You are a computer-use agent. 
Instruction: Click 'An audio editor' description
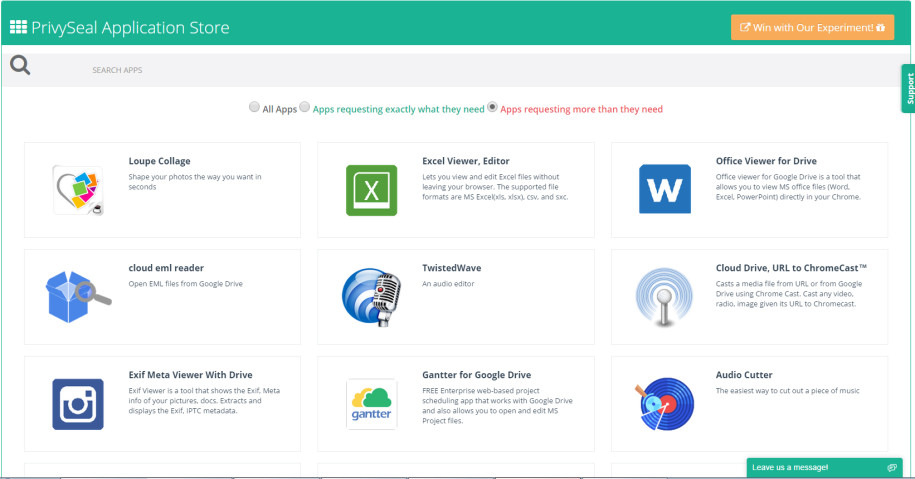click(x=448, y=284)
